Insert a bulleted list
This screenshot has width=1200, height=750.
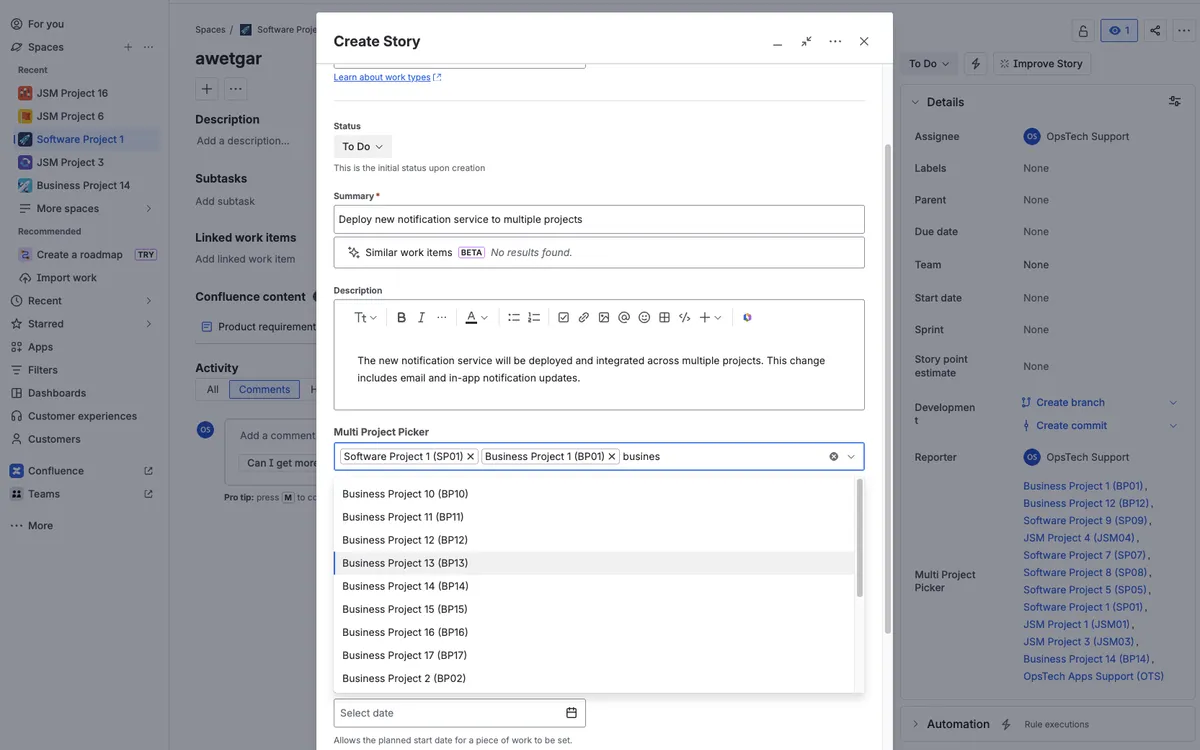tap(514, 317)
